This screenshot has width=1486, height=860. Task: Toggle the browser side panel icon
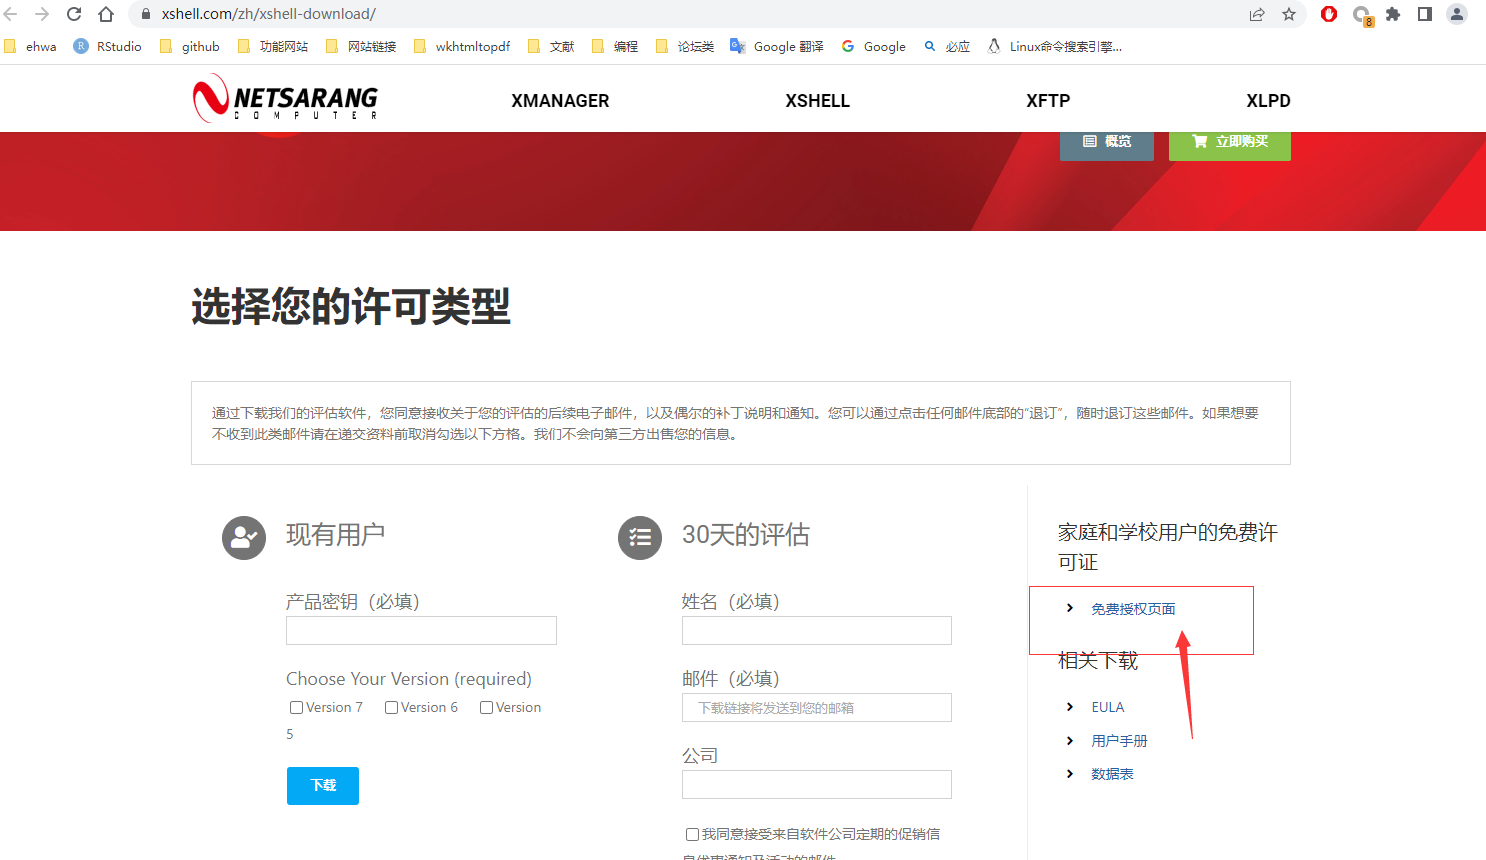pyautogui.click(x=1425, y=14)
